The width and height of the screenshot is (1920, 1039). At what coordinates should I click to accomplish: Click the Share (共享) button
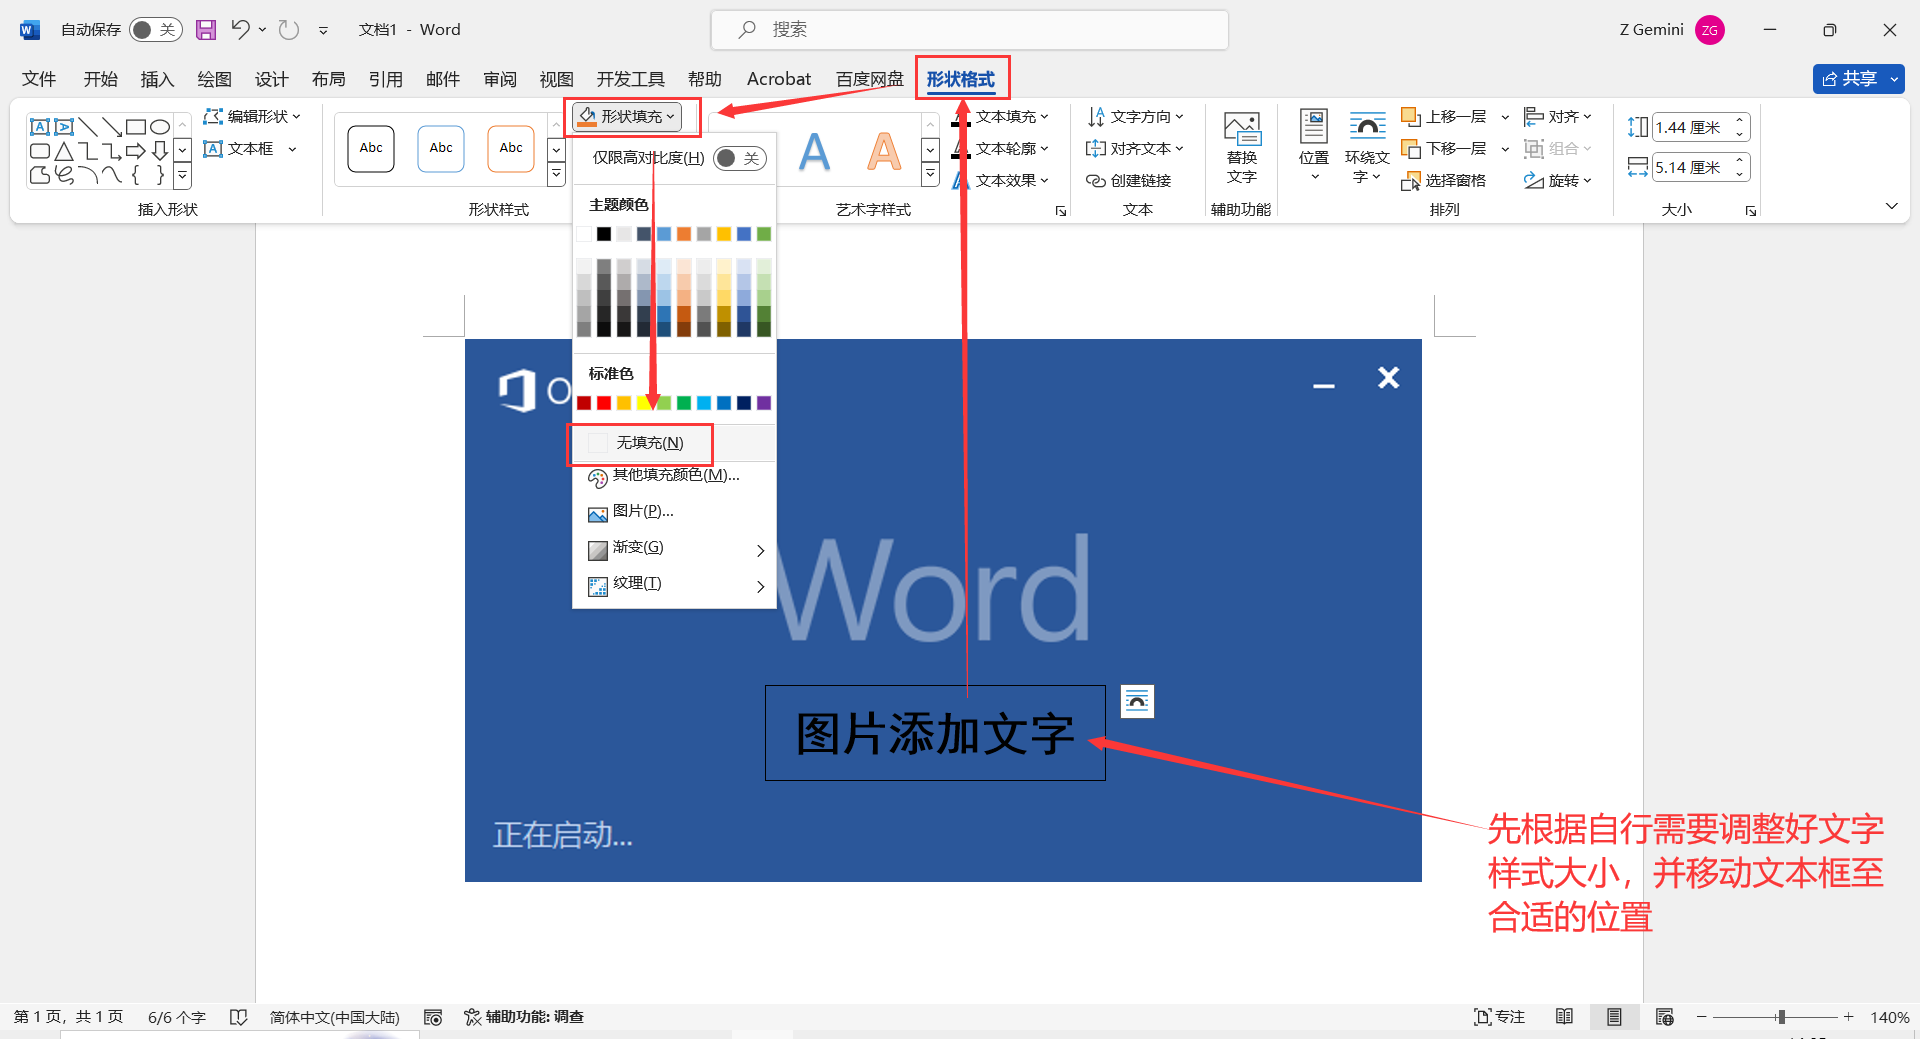point(1849,79)
